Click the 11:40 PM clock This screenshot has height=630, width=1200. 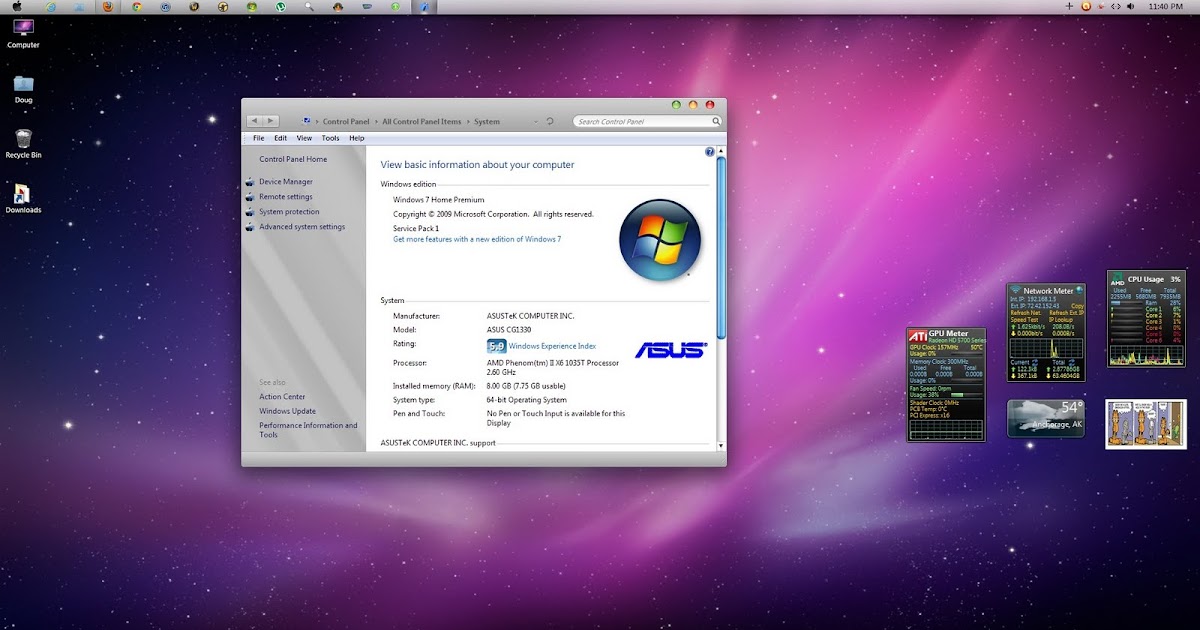(1167, 6)
